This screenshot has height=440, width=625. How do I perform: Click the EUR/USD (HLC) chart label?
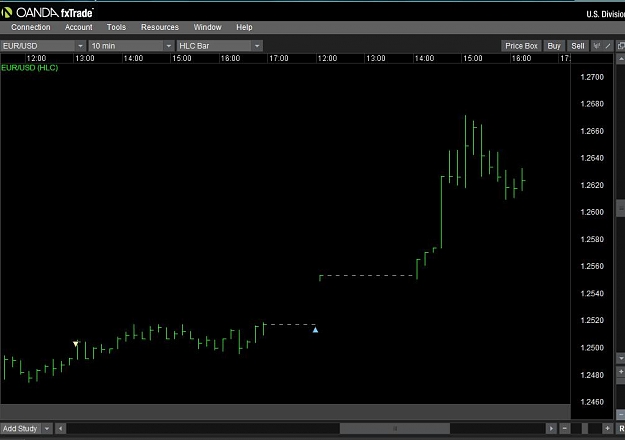click(29, 68)
